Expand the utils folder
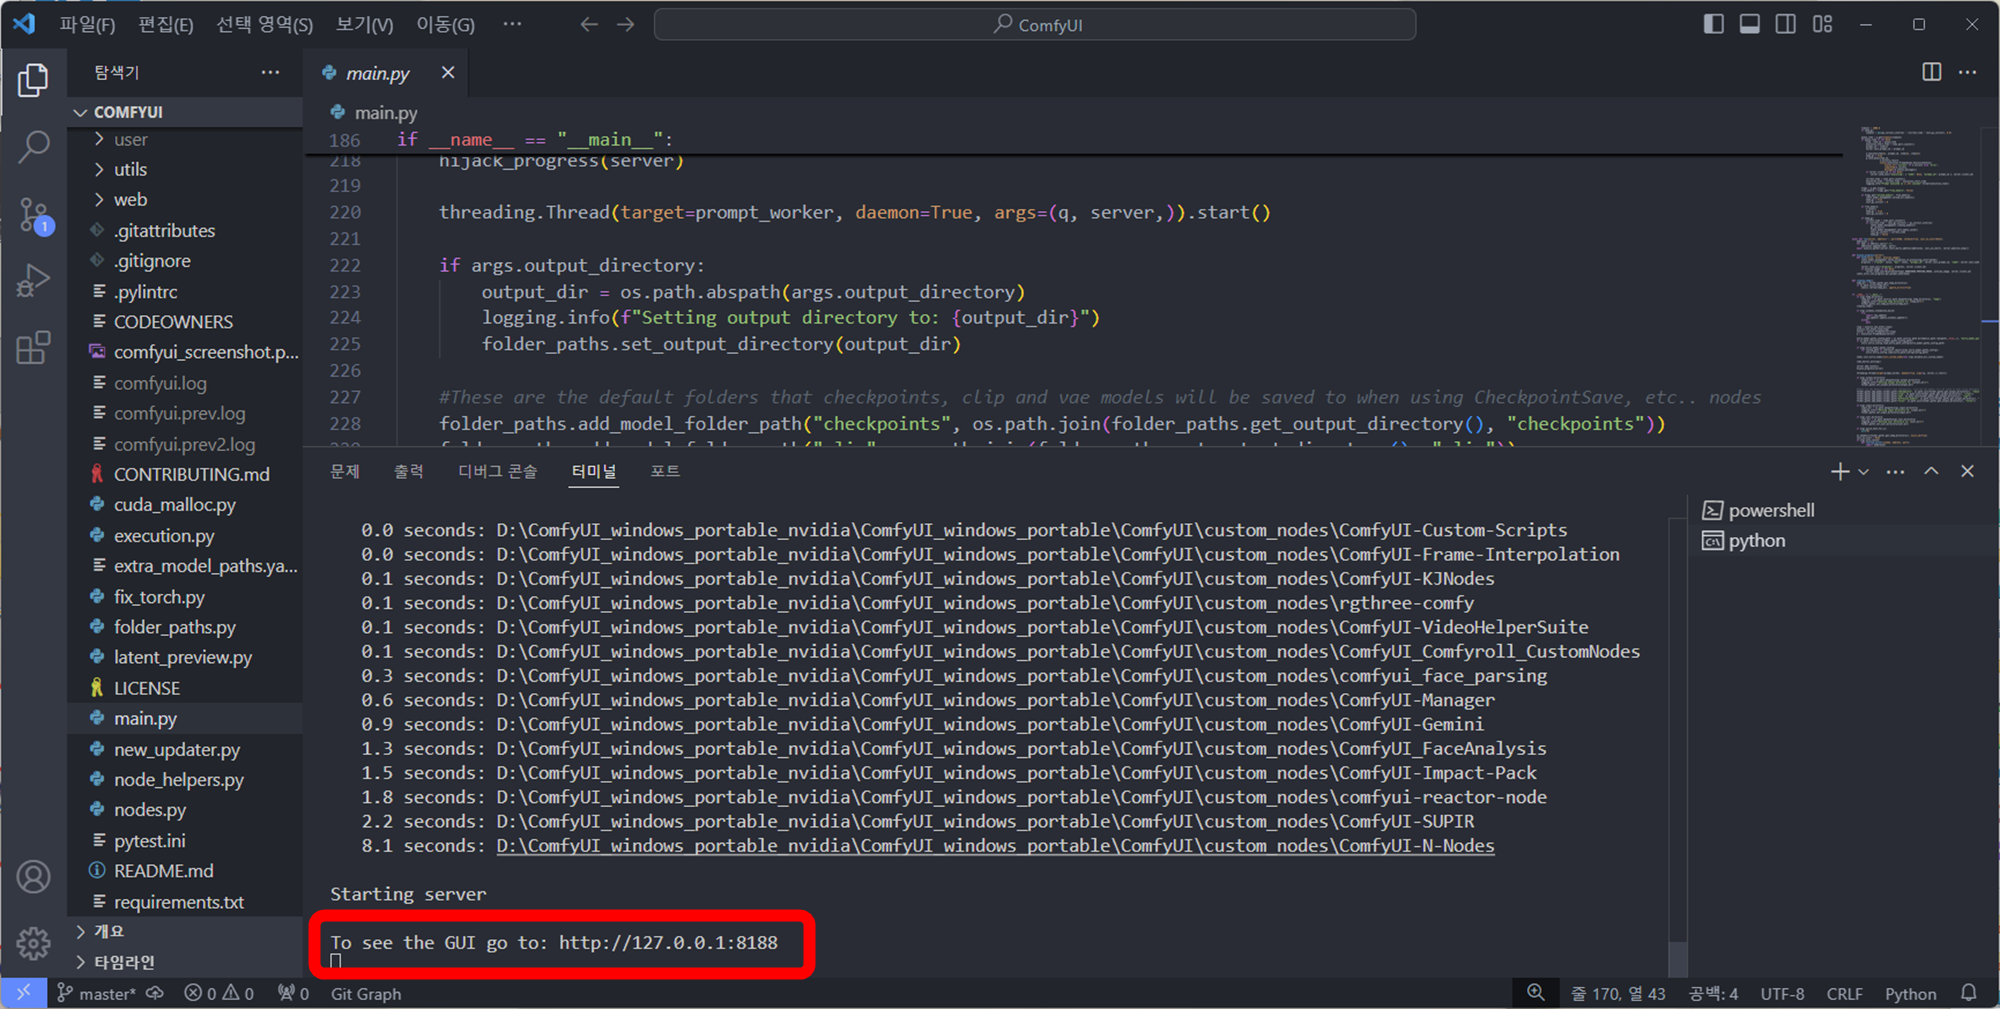This screenshot has height=1009, width=2000. (185, 169)
